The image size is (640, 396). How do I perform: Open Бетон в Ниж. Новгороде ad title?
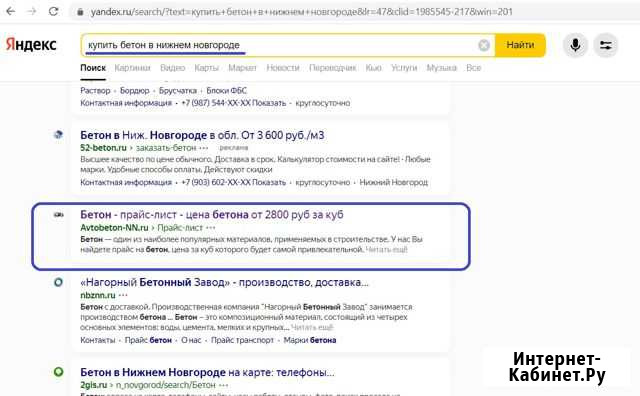pos(202,135)
